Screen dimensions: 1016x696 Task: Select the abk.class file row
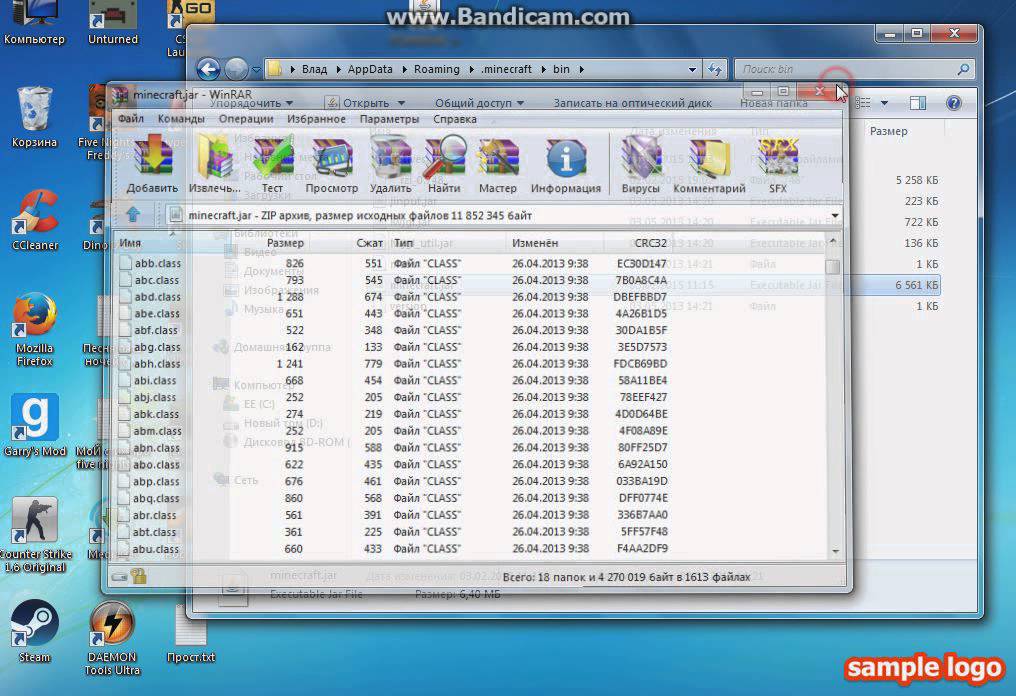click(x=393, y=414)
